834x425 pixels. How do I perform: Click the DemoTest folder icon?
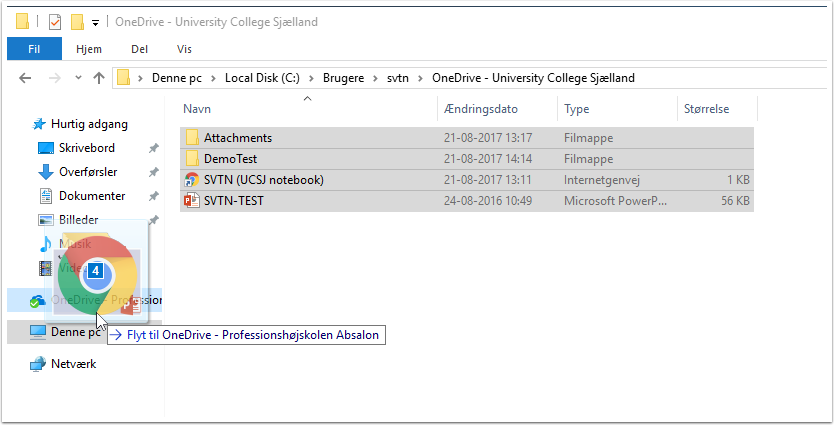[192, 159]
